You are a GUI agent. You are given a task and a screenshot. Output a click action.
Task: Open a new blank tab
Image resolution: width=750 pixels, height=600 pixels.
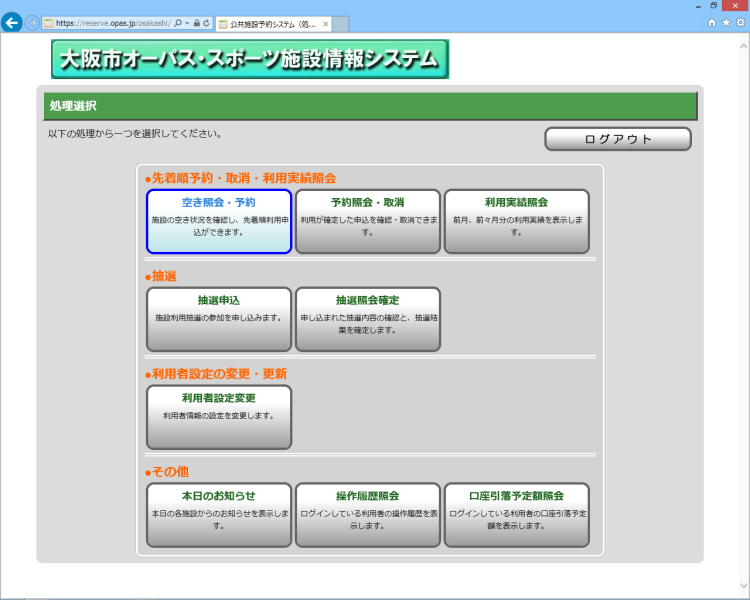[x=341, y=24]
